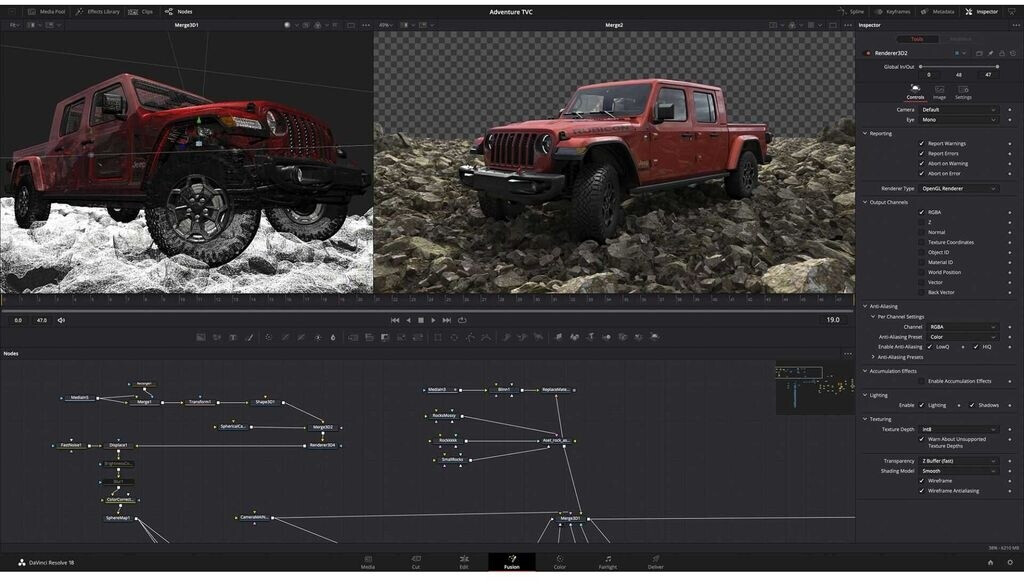
Task: Switch to Media page
Action: (x=368, y=562)
